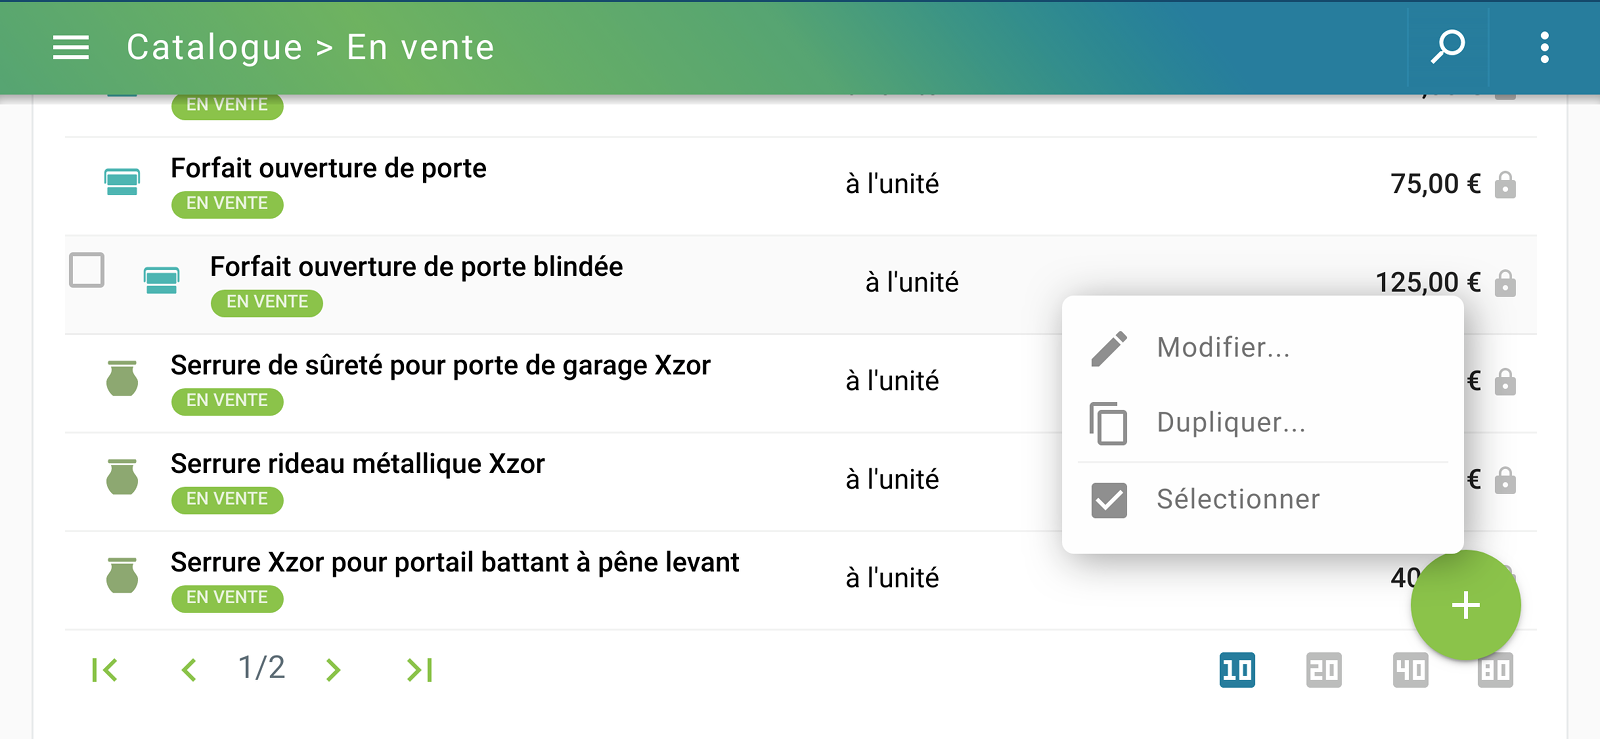Go to first page with skip-back chevron
Viewport: 1600px width, 739px height.
coord(107,669)
